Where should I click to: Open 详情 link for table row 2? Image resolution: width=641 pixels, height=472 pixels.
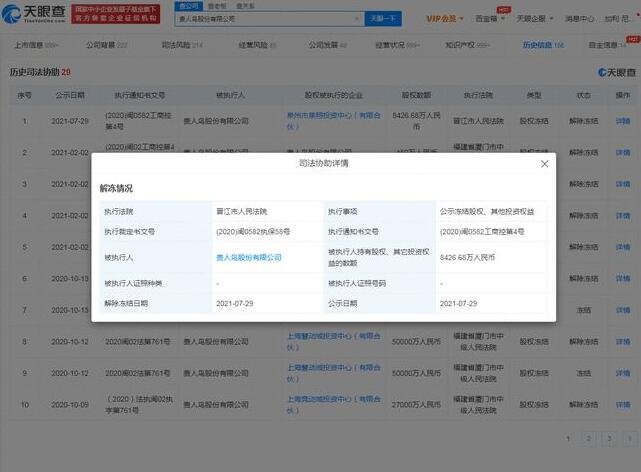[623, 152]
